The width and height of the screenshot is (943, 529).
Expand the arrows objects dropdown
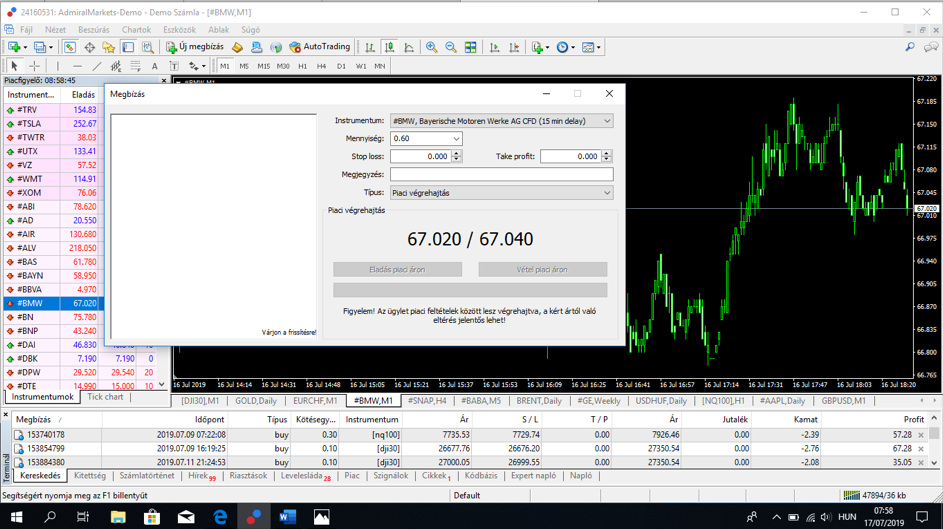coord(203,66)
